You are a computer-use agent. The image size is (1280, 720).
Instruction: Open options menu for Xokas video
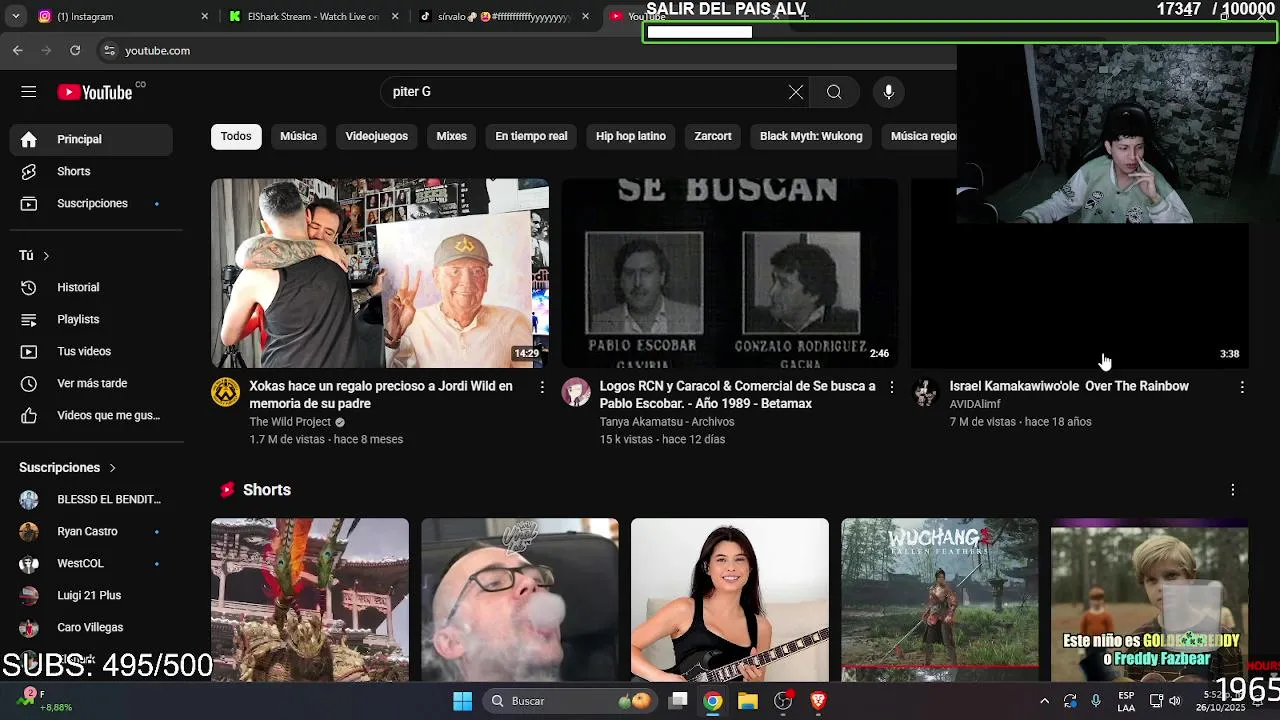coord(542,387)
